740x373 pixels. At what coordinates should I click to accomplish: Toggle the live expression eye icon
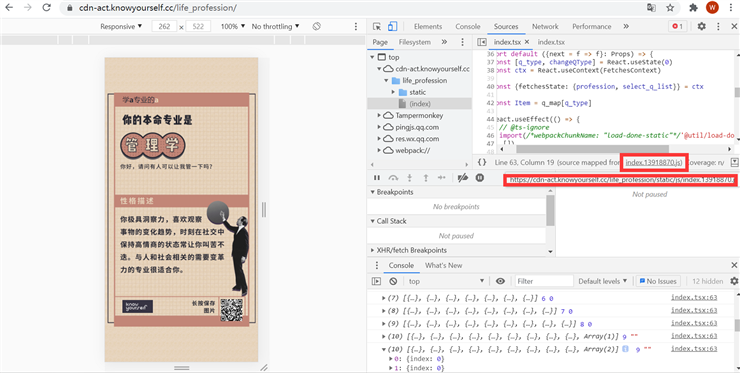click(500, 281)
